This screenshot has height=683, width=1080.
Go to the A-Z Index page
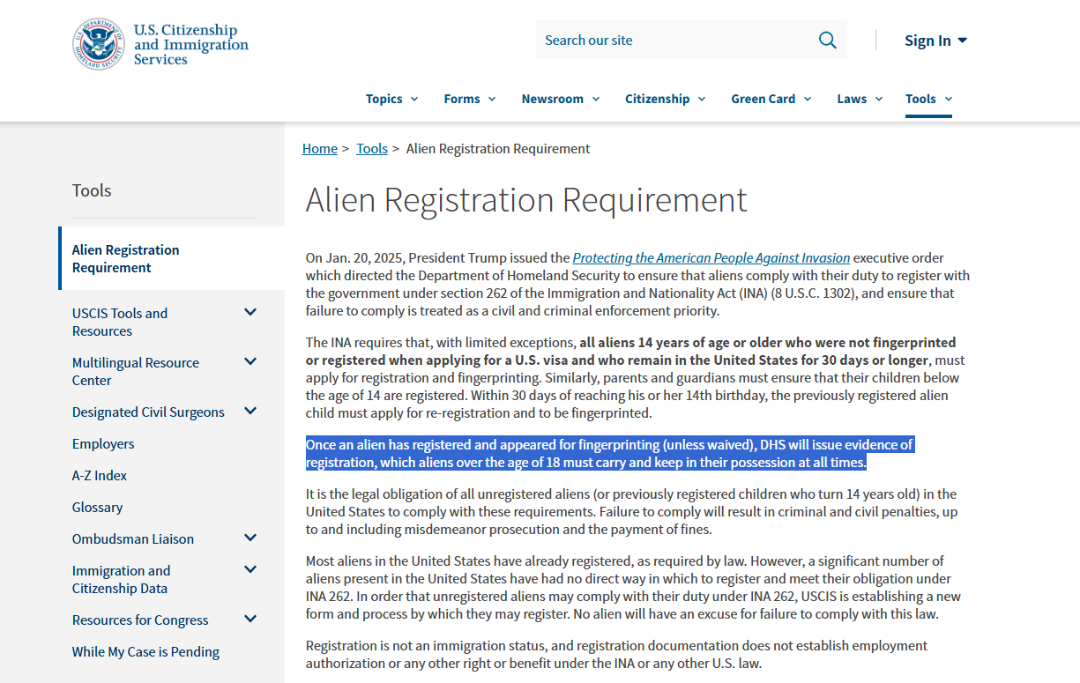[x=99, y=476]
